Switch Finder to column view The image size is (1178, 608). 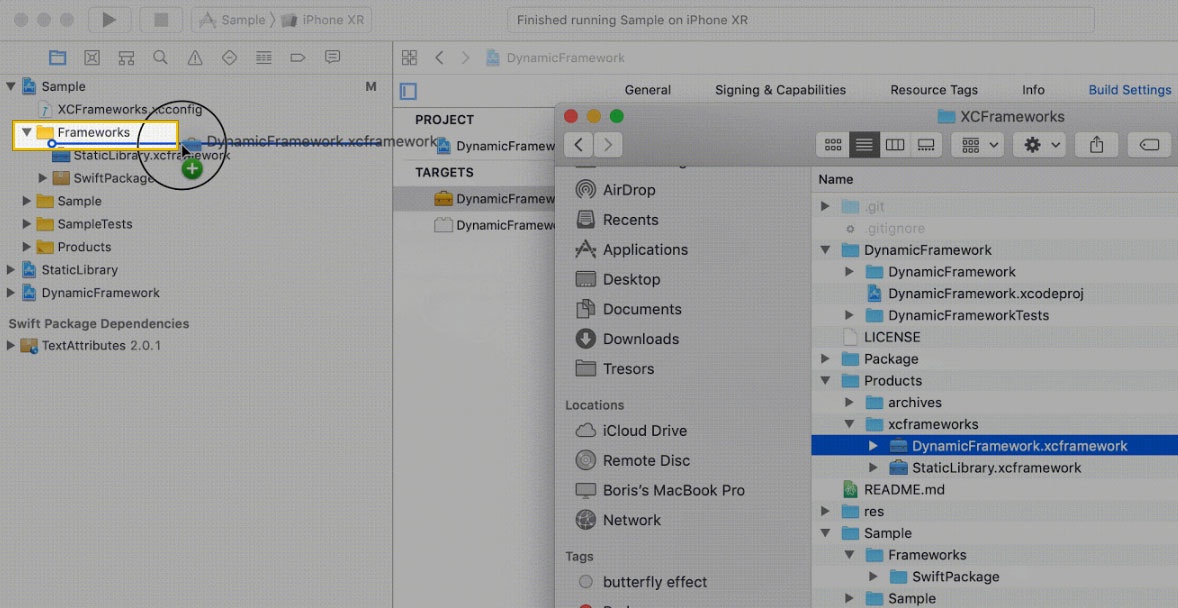tap(895, 145)
